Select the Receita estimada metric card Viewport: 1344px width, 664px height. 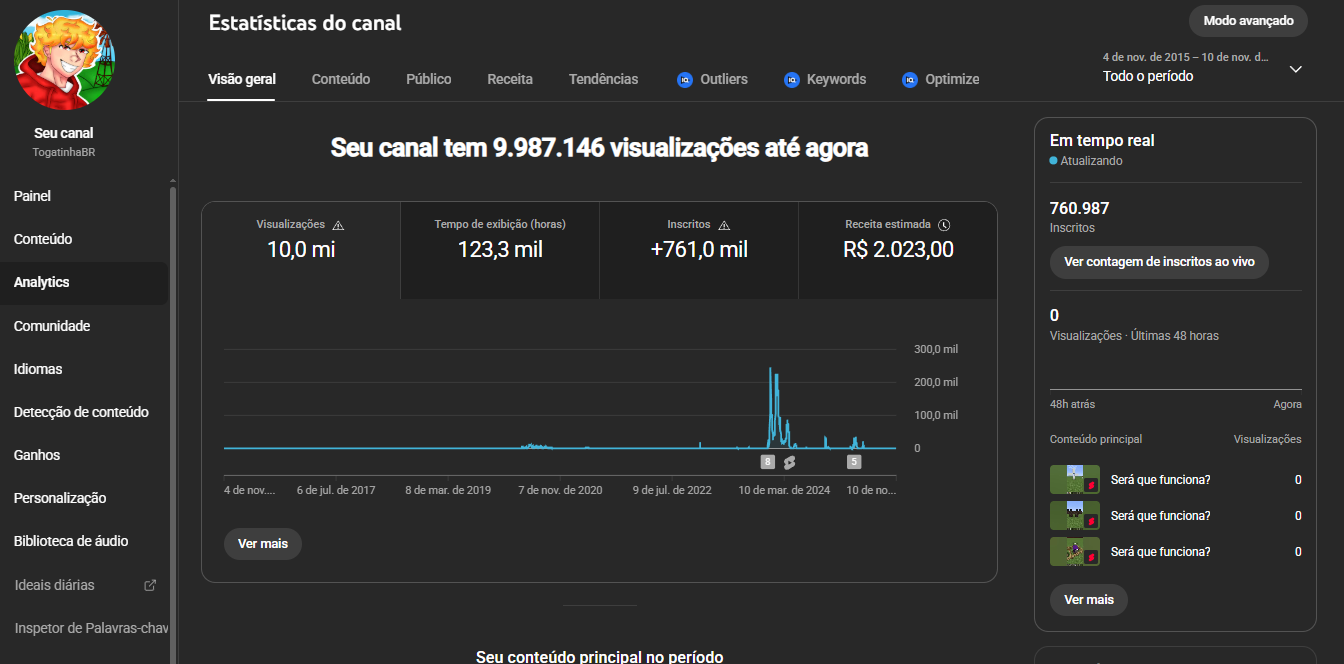(x=898, y=250)
